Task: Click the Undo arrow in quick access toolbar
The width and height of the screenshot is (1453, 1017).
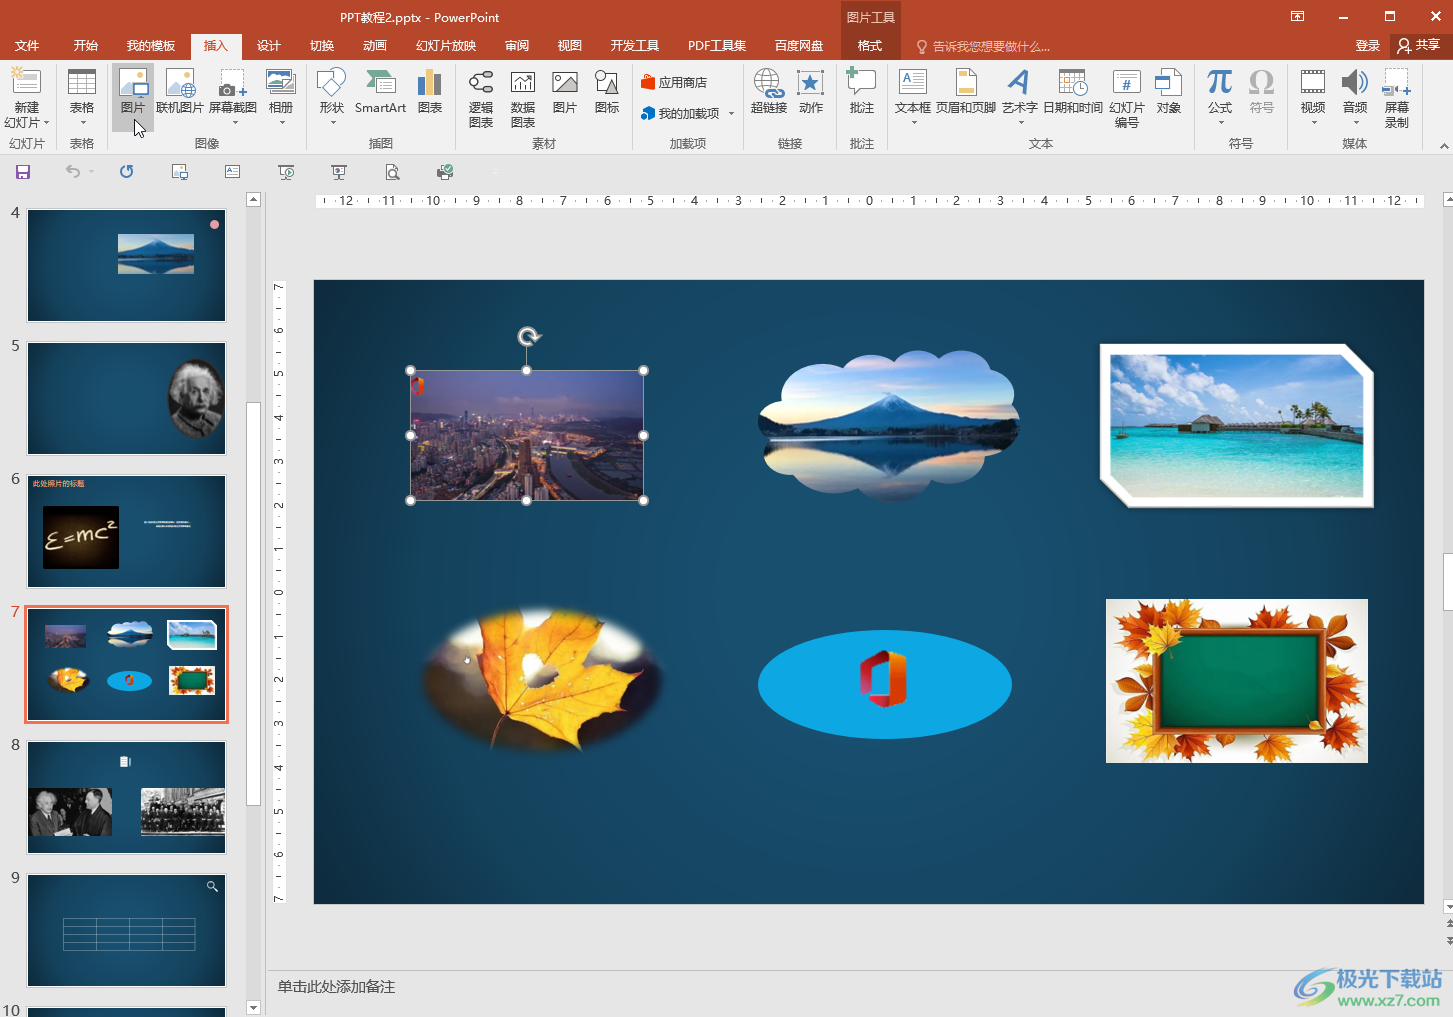Action: point(73,172)
